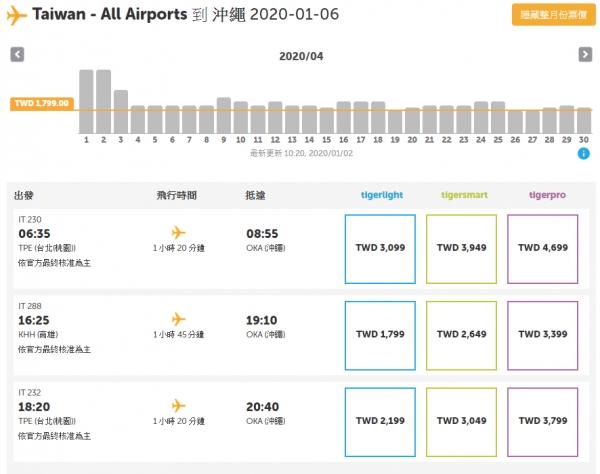The image size is (600, 474).
Task: Select tigersmart fare TWD 2,649 for IT 288
Action: (x=461, y=335)
